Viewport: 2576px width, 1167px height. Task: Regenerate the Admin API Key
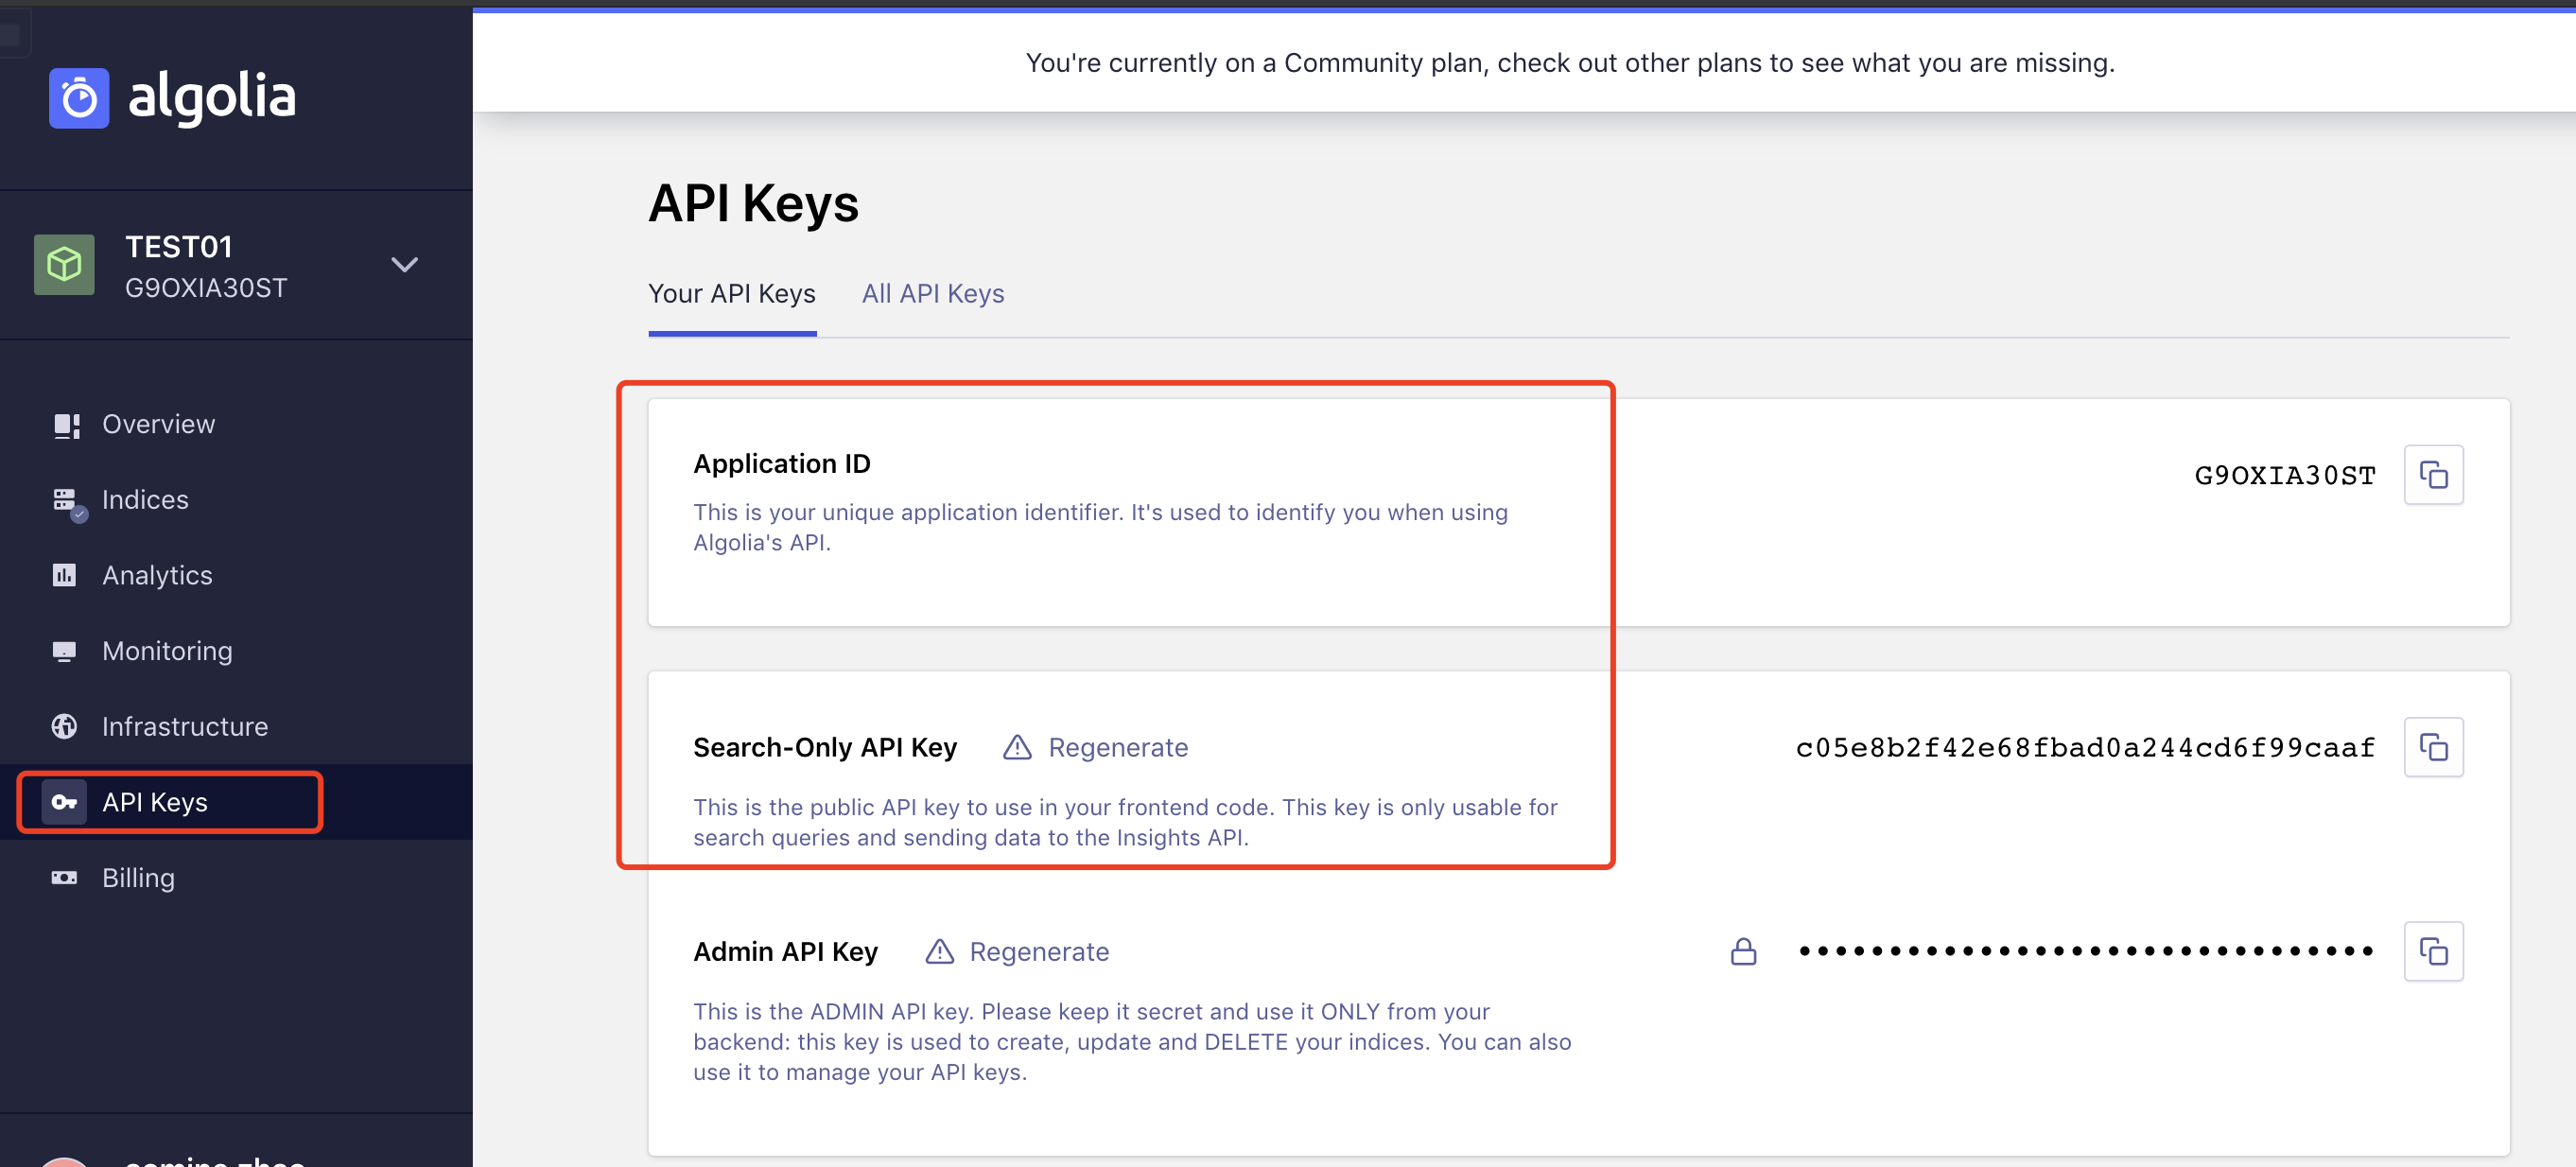click(1038, 951)
